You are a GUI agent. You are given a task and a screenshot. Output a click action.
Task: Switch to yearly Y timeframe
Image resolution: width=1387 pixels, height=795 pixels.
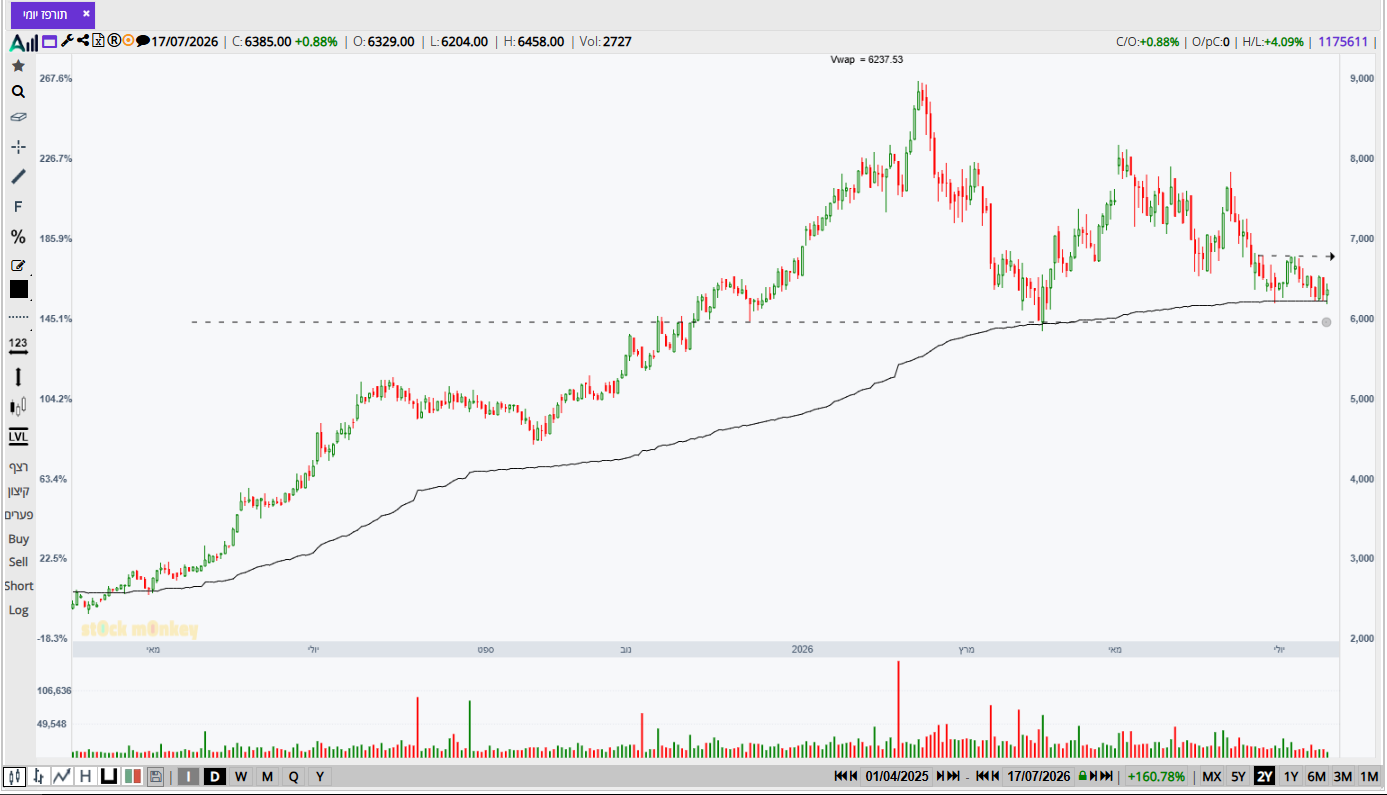[319, 776]
